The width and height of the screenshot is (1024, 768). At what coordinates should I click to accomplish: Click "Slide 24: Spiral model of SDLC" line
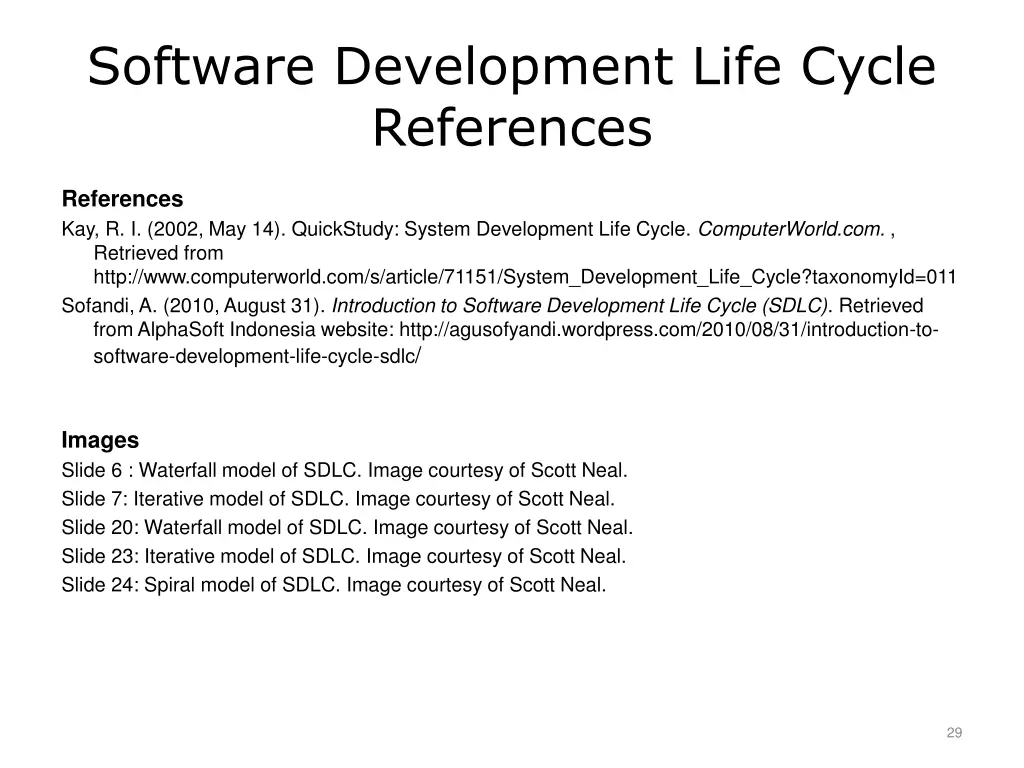pyautogui.click(x=334, y=584)
